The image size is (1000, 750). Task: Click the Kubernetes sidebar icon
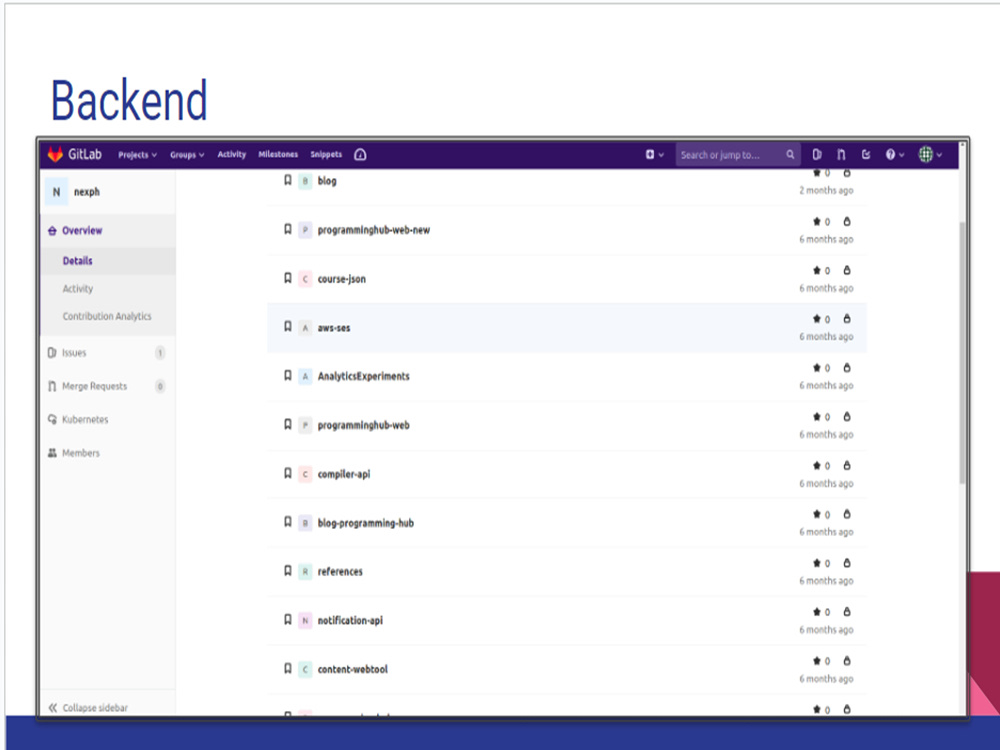[52, 420]
